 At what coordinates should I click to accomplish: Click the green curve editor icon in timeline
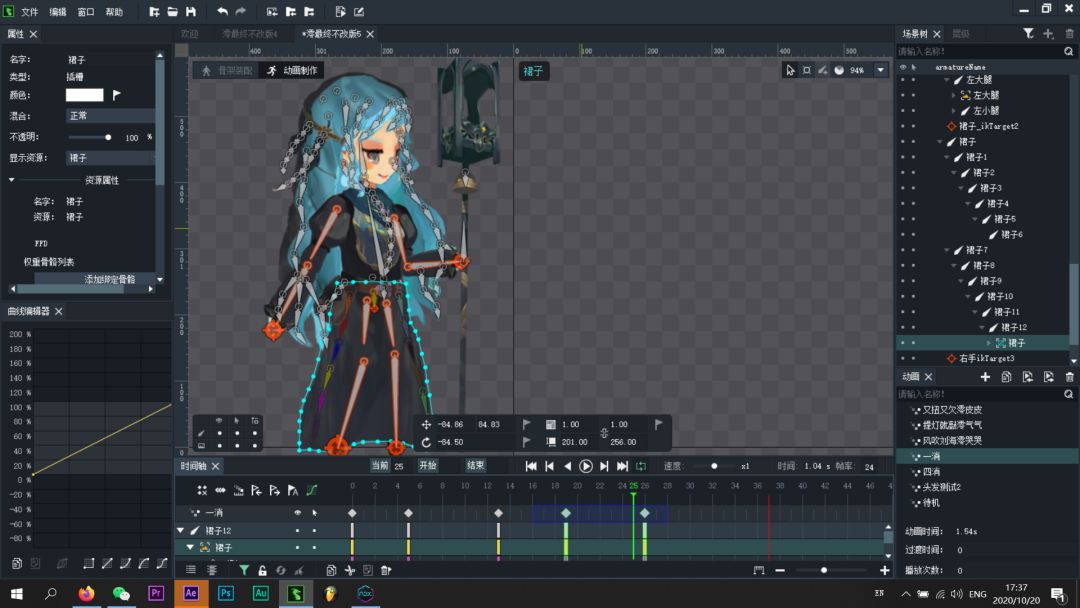coord(311,490)
